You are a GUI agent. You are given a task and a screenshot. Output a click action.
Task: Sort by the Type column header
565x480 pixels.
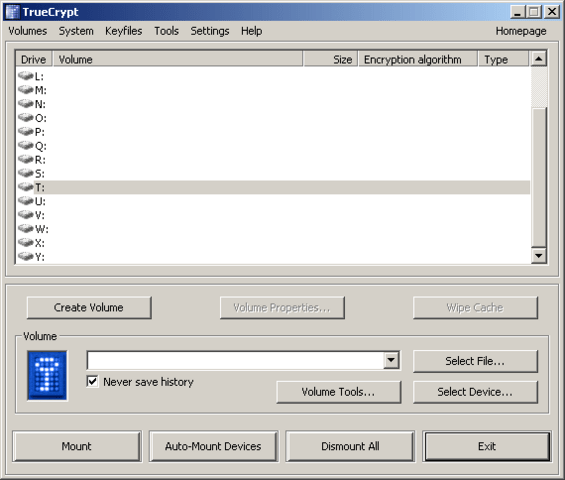coord(504,59)
